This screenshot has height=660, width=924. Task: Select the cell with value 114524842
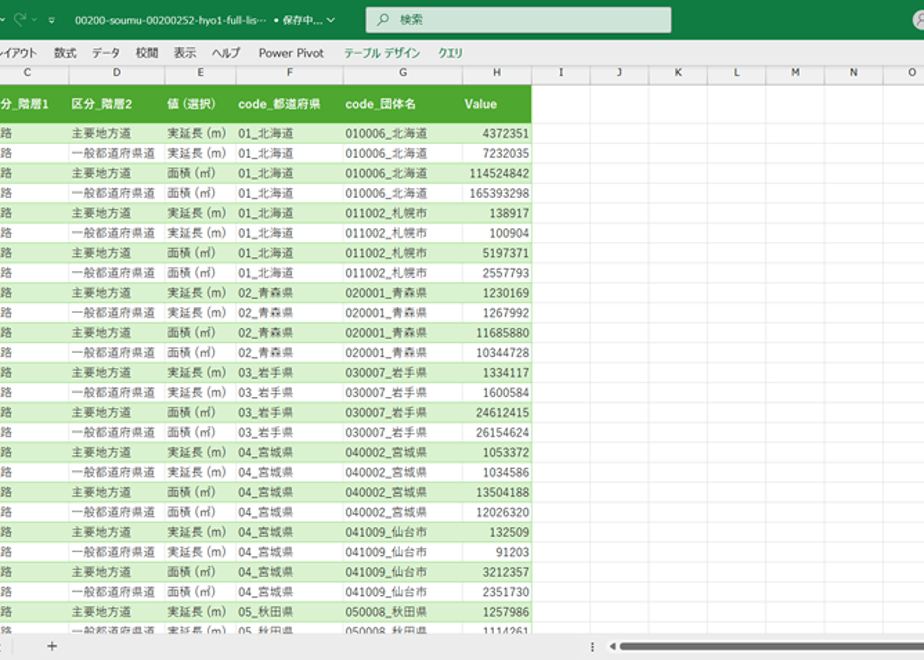pyautogui.click(x=497, y=173)
